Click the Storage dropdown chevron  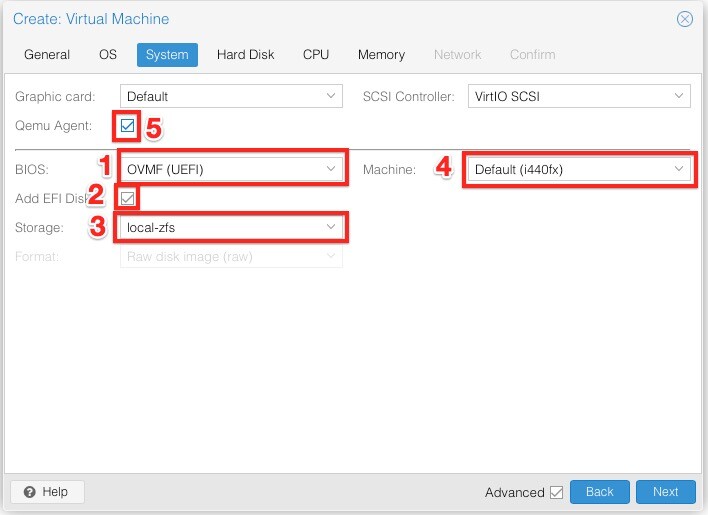click(x=331, y=227)
